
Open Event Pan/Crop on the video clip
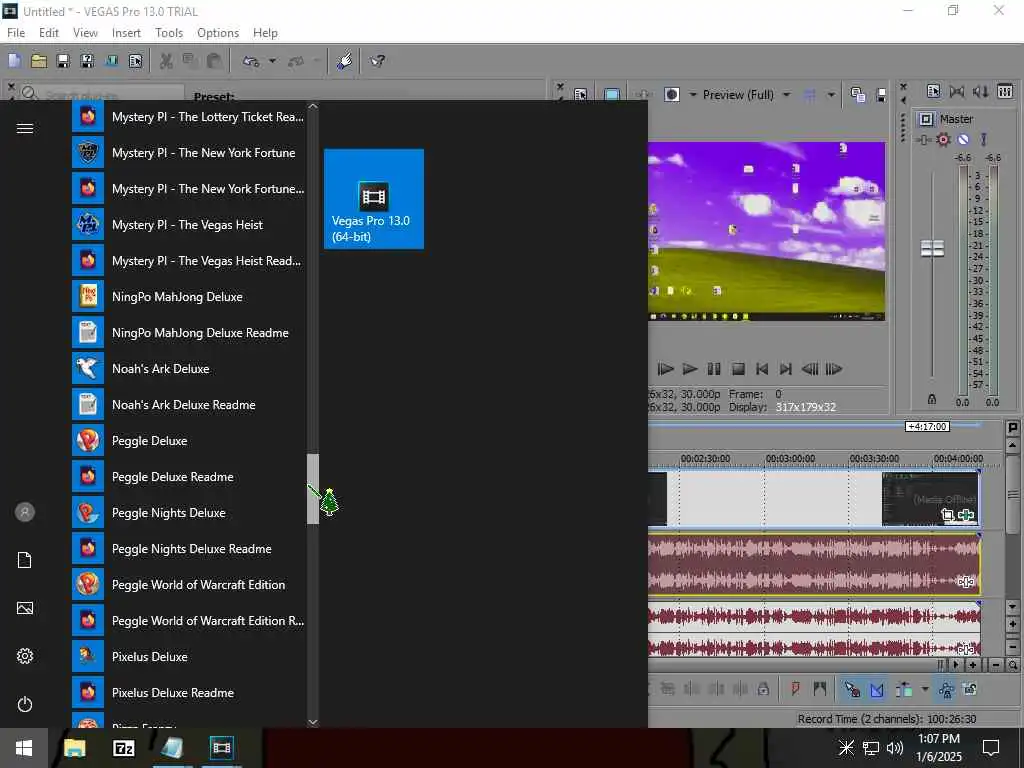[x=948, y=515]
